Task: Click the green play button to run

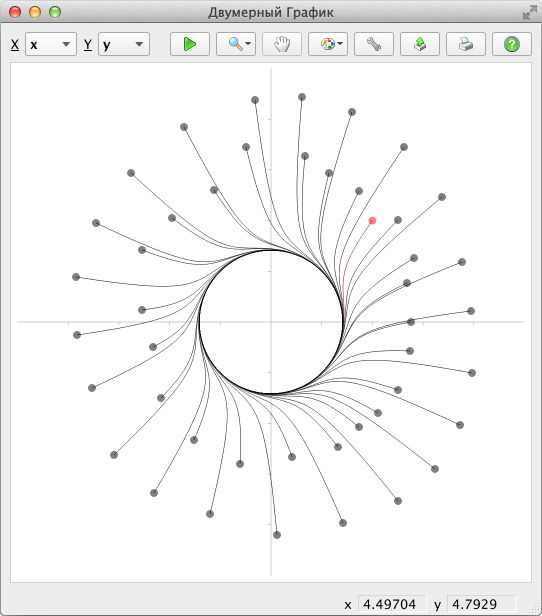Action: (190, 44)
